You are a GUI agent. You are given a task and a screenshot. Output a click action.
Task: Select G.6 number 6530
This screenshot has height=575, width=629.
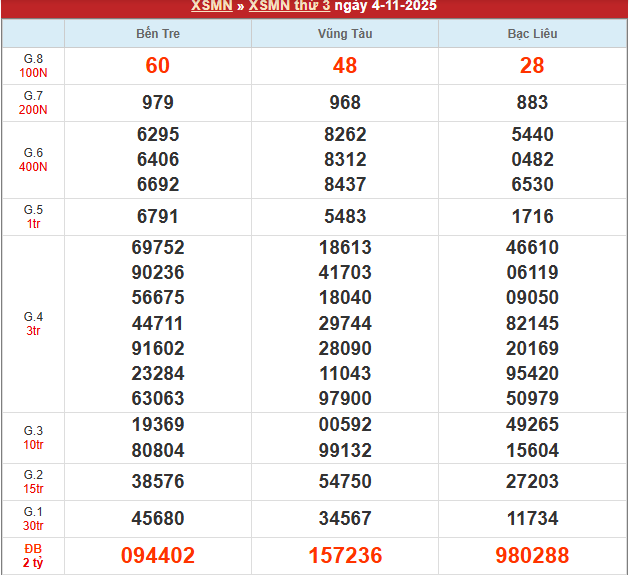[x=532, y=185]
